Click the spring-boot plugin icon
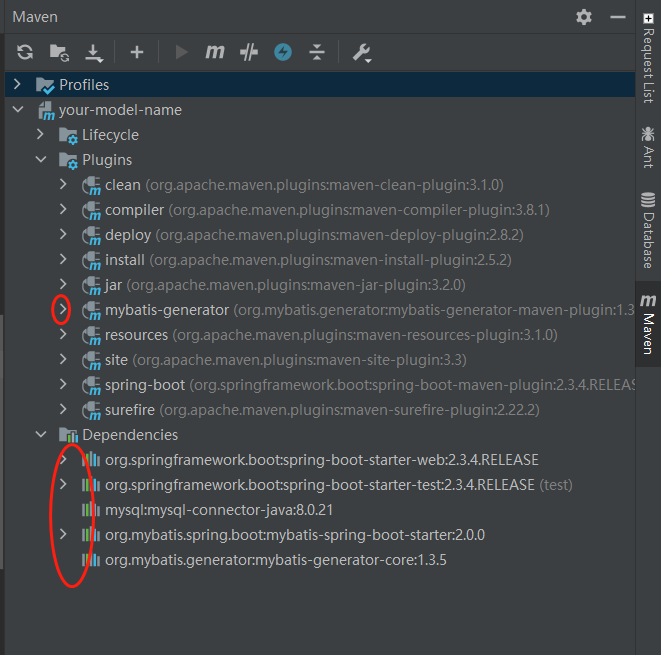The height and width of the screenshot is (655, 661). [91, 386]
